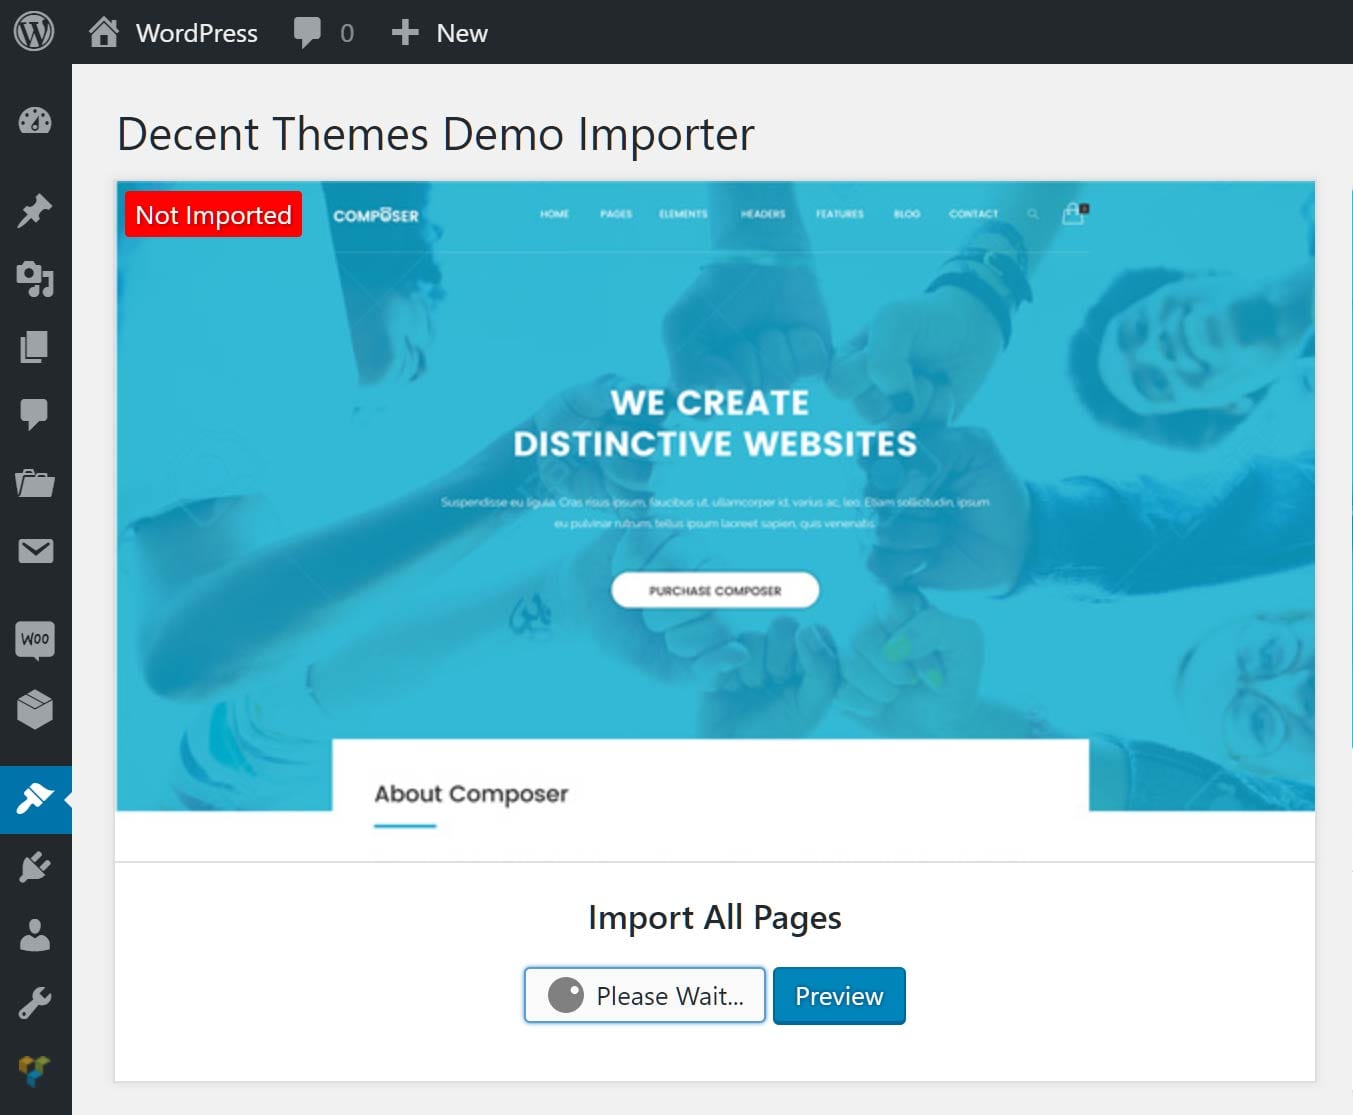Open Pages sidebar icon

pyautogui.click(x=34, y=346)
